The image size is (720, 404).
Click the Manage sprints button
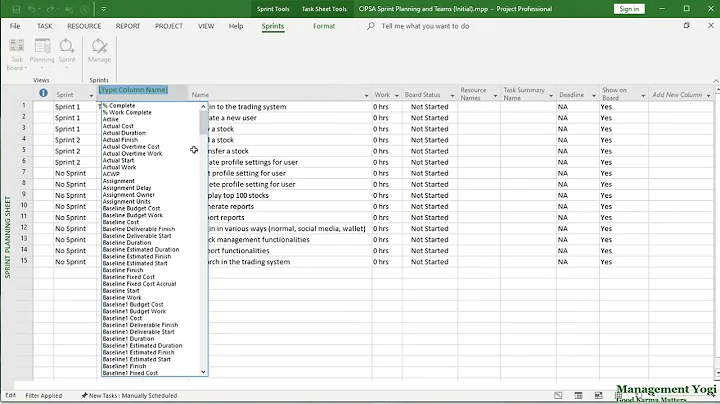pyautogui.click(x=99, y=51)
